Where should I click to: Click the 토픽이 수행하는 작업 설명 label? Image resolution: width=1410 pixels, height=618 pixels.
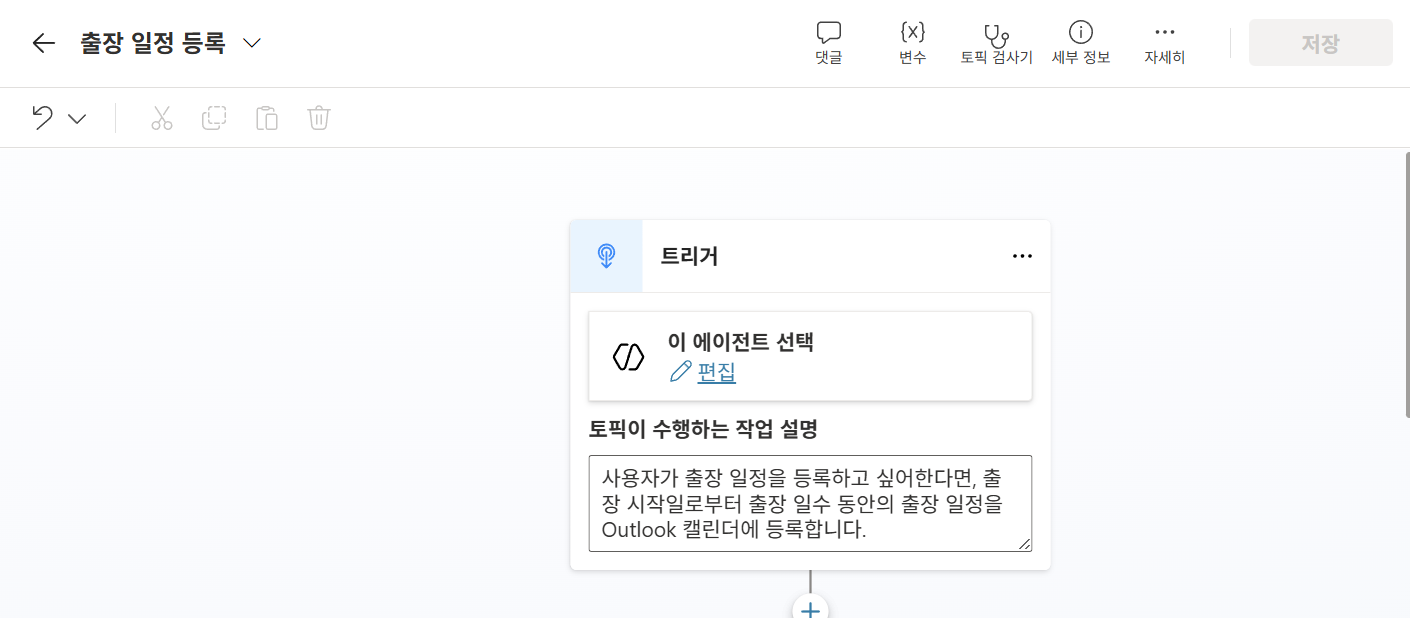pos(703,429)
